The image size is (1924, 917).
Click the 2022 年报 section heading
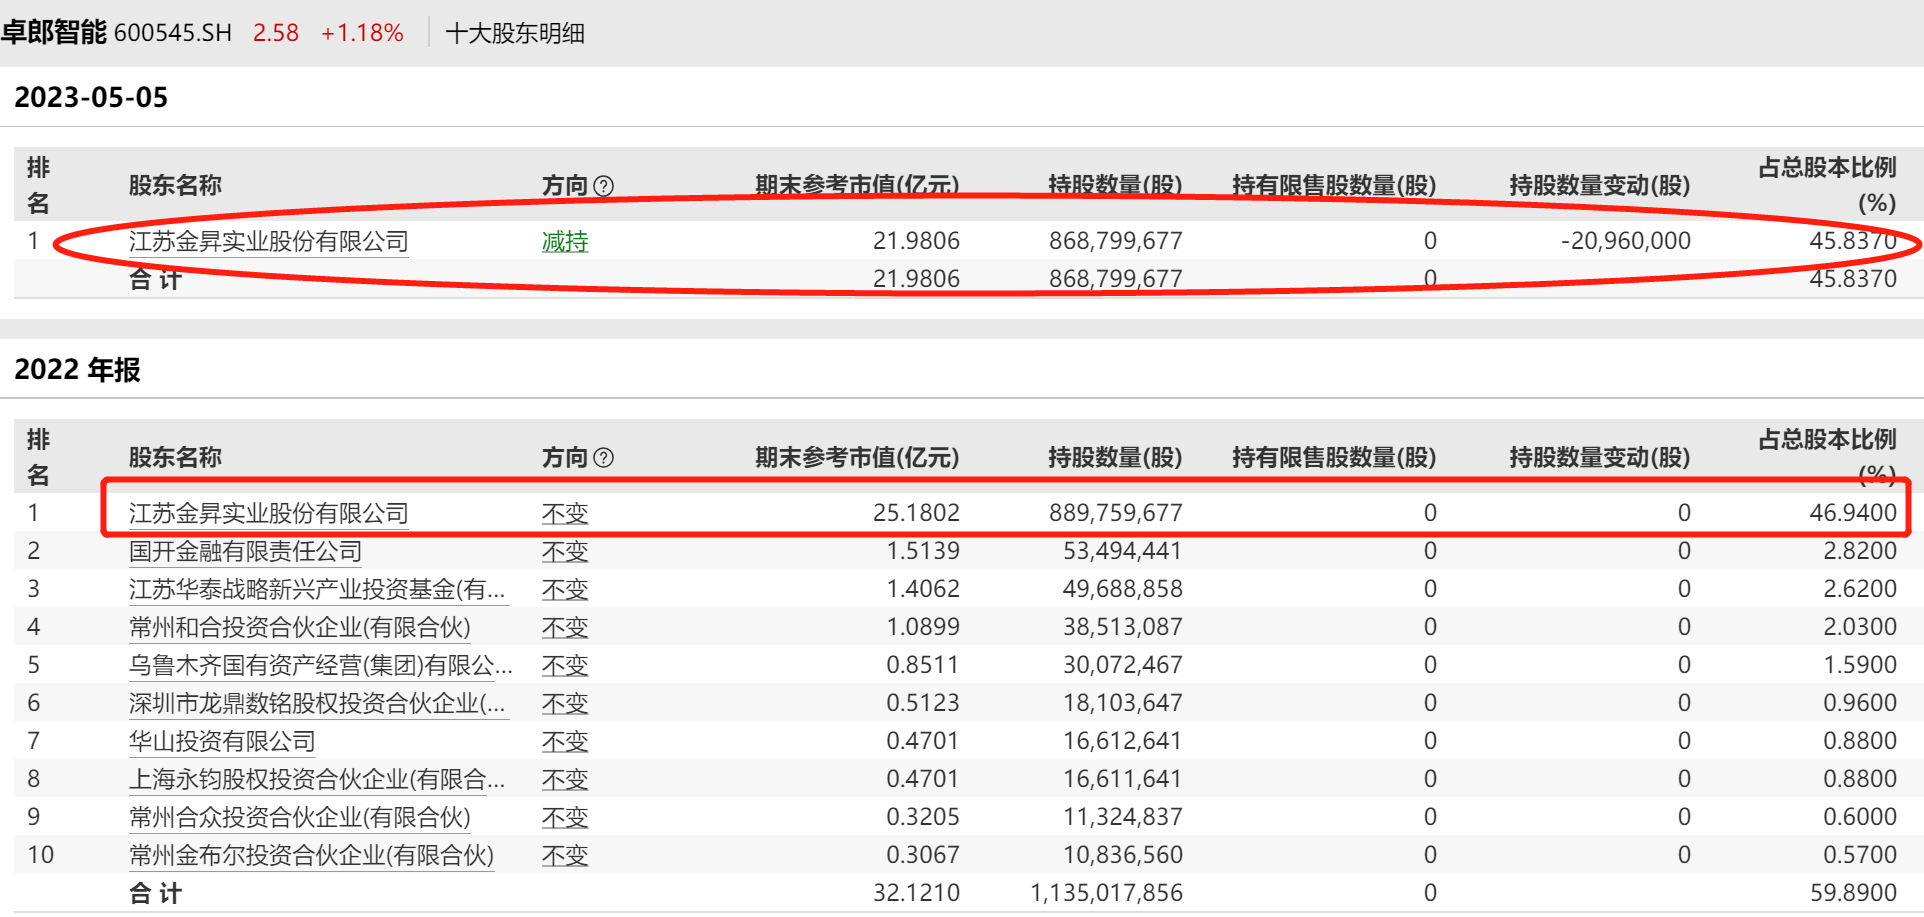tap(77, 369)
